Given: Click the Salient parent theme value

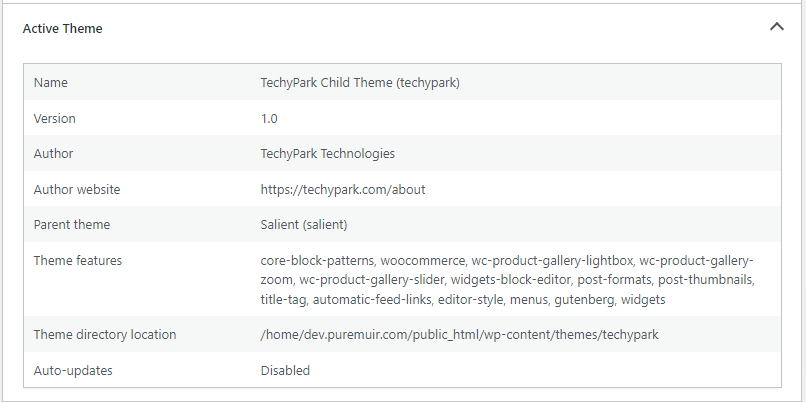Looking at the screenshot, I should pyautogui.click(x=304, y=225).
